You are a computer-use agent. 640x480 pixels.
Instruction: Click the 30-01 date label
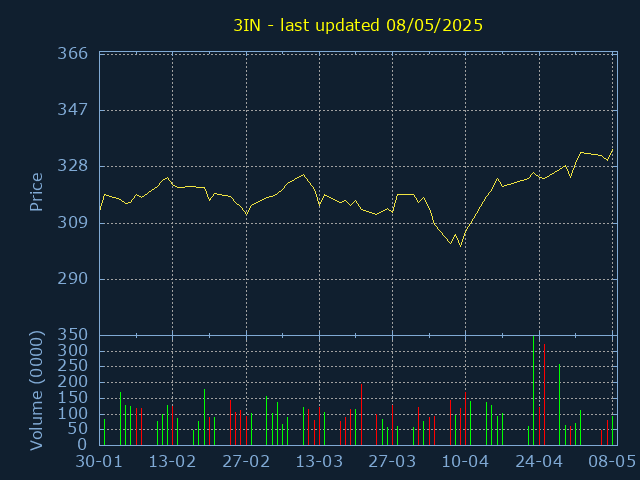click(x=99, y=462)
